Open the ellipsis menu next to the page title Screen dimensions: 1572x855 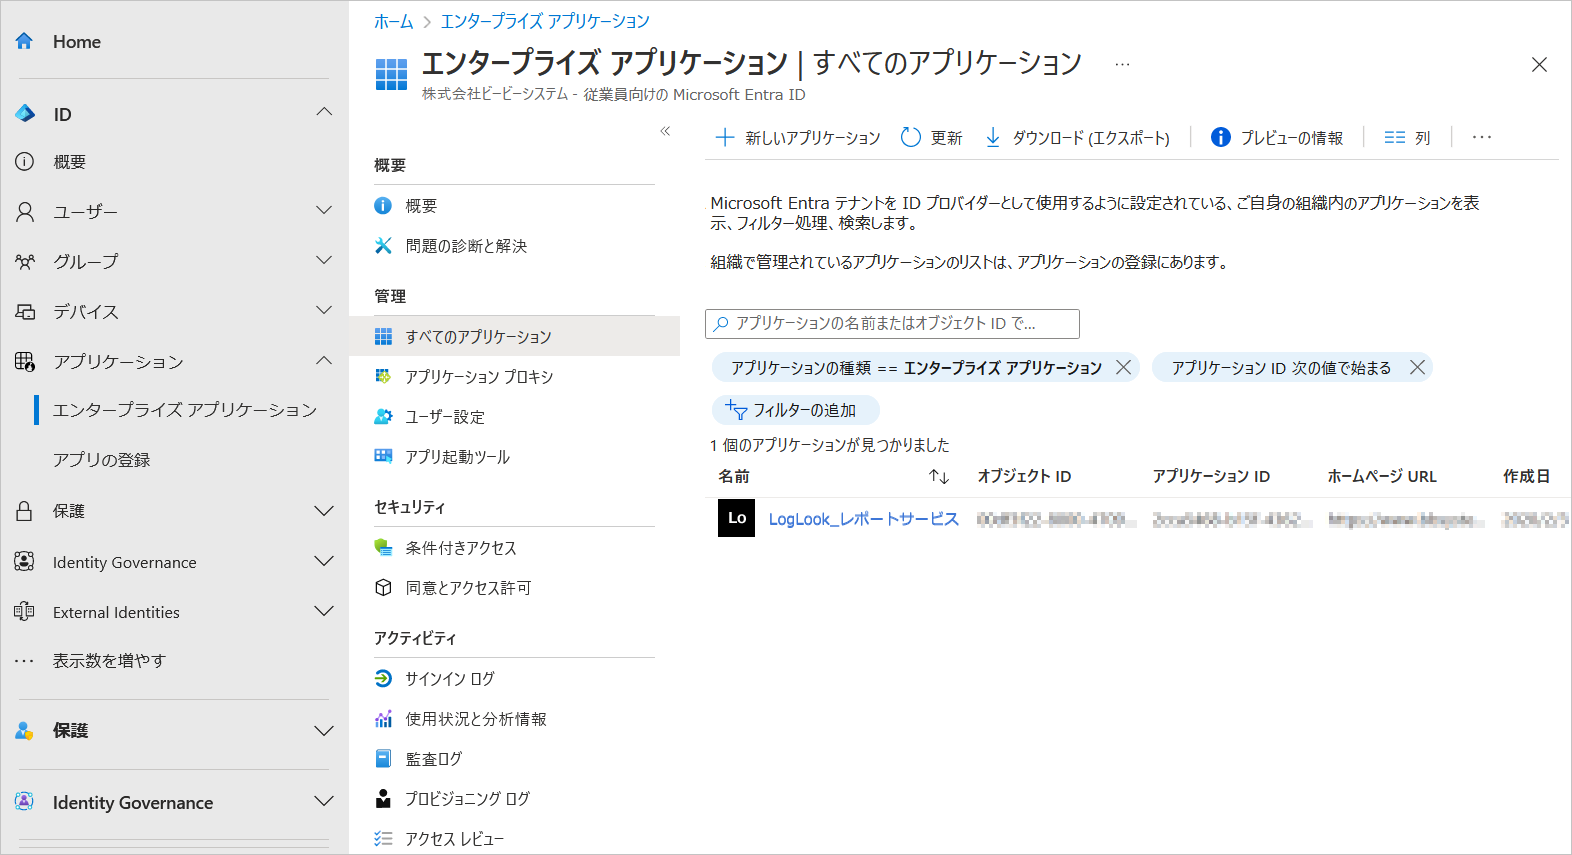1123,64
